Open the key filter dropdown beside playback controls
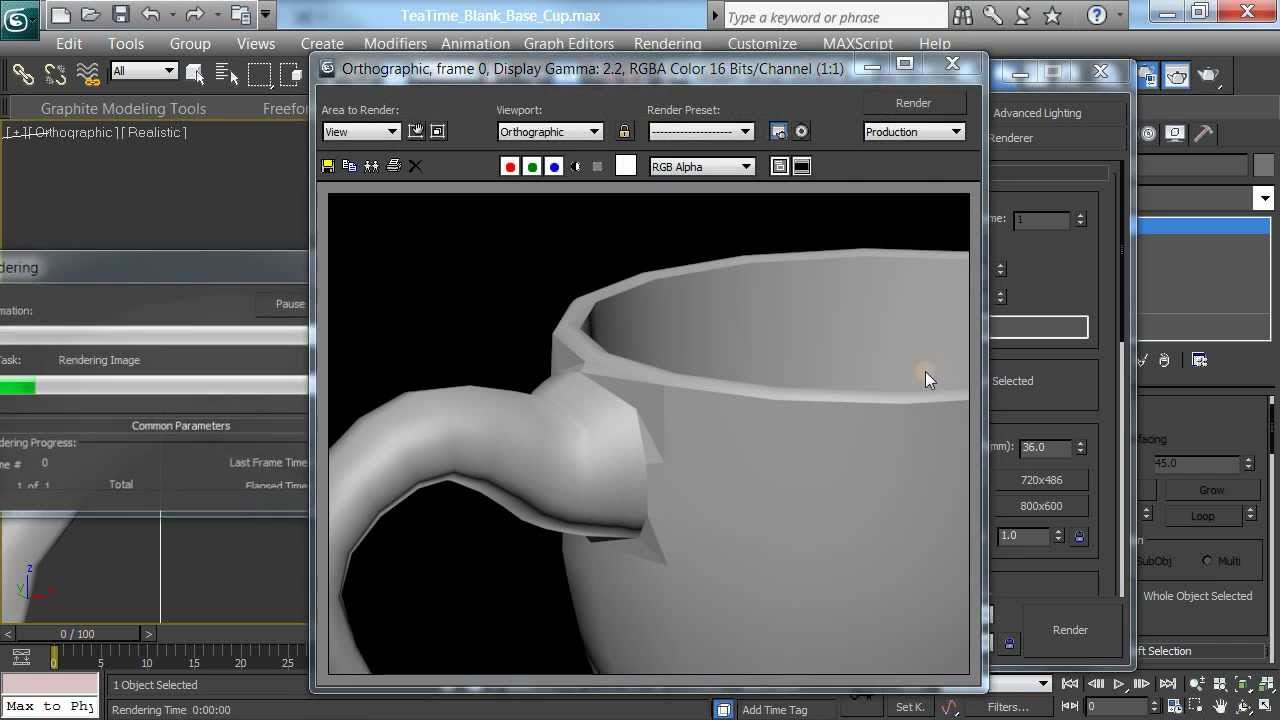The image size is (1280, 720). click(1044, 684)
